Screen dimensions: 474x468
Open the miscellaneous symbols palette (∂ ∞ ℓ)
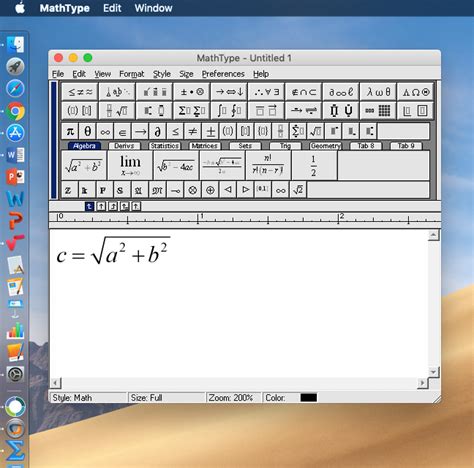pos(341,92)
